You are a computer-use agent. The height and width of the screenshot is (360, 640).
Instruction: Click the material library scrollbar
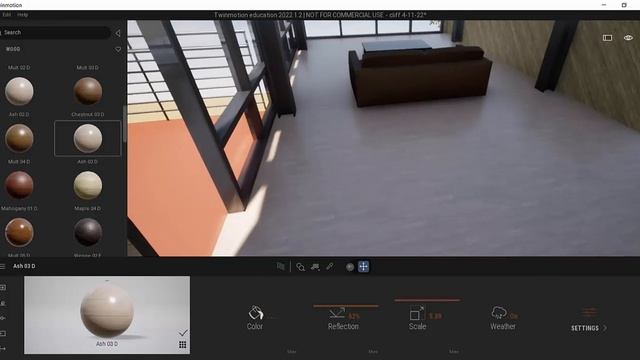click(x=124, y=124)
